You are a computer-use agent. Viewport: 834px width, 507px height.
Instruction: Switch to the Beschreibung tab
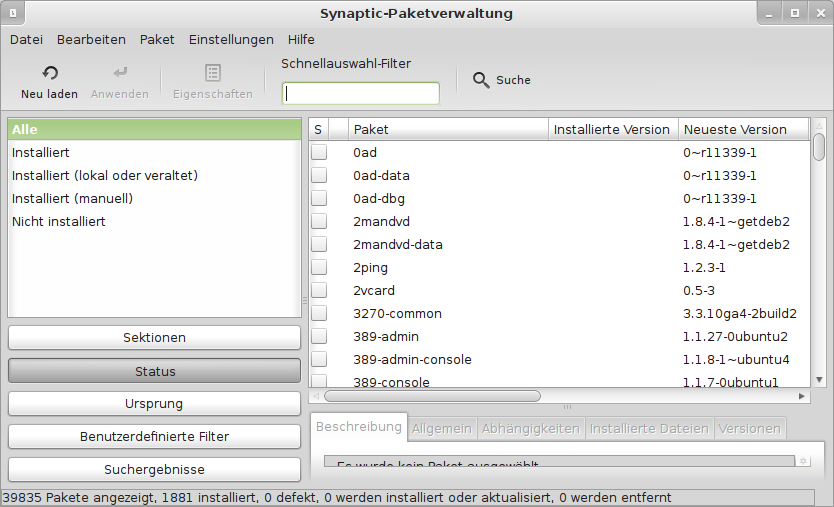click(x=359, y=427)
